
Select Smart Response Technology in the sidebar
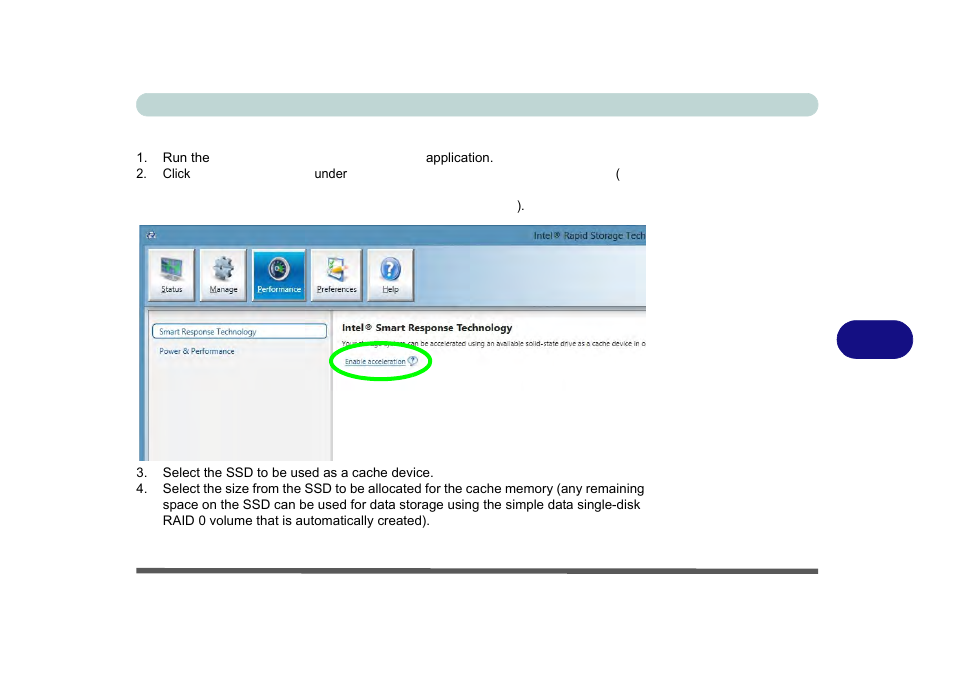click(239, 332)
